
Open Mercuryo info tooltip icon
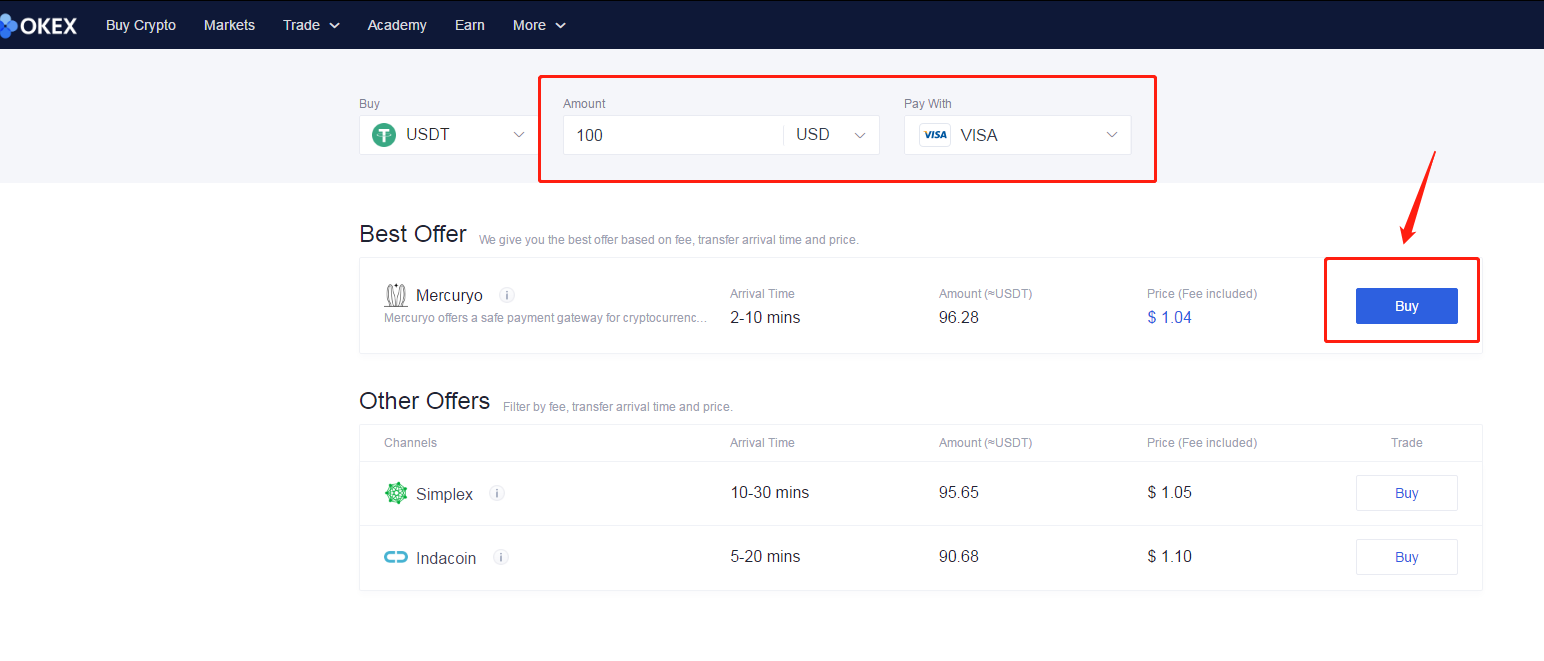(507, 295)
